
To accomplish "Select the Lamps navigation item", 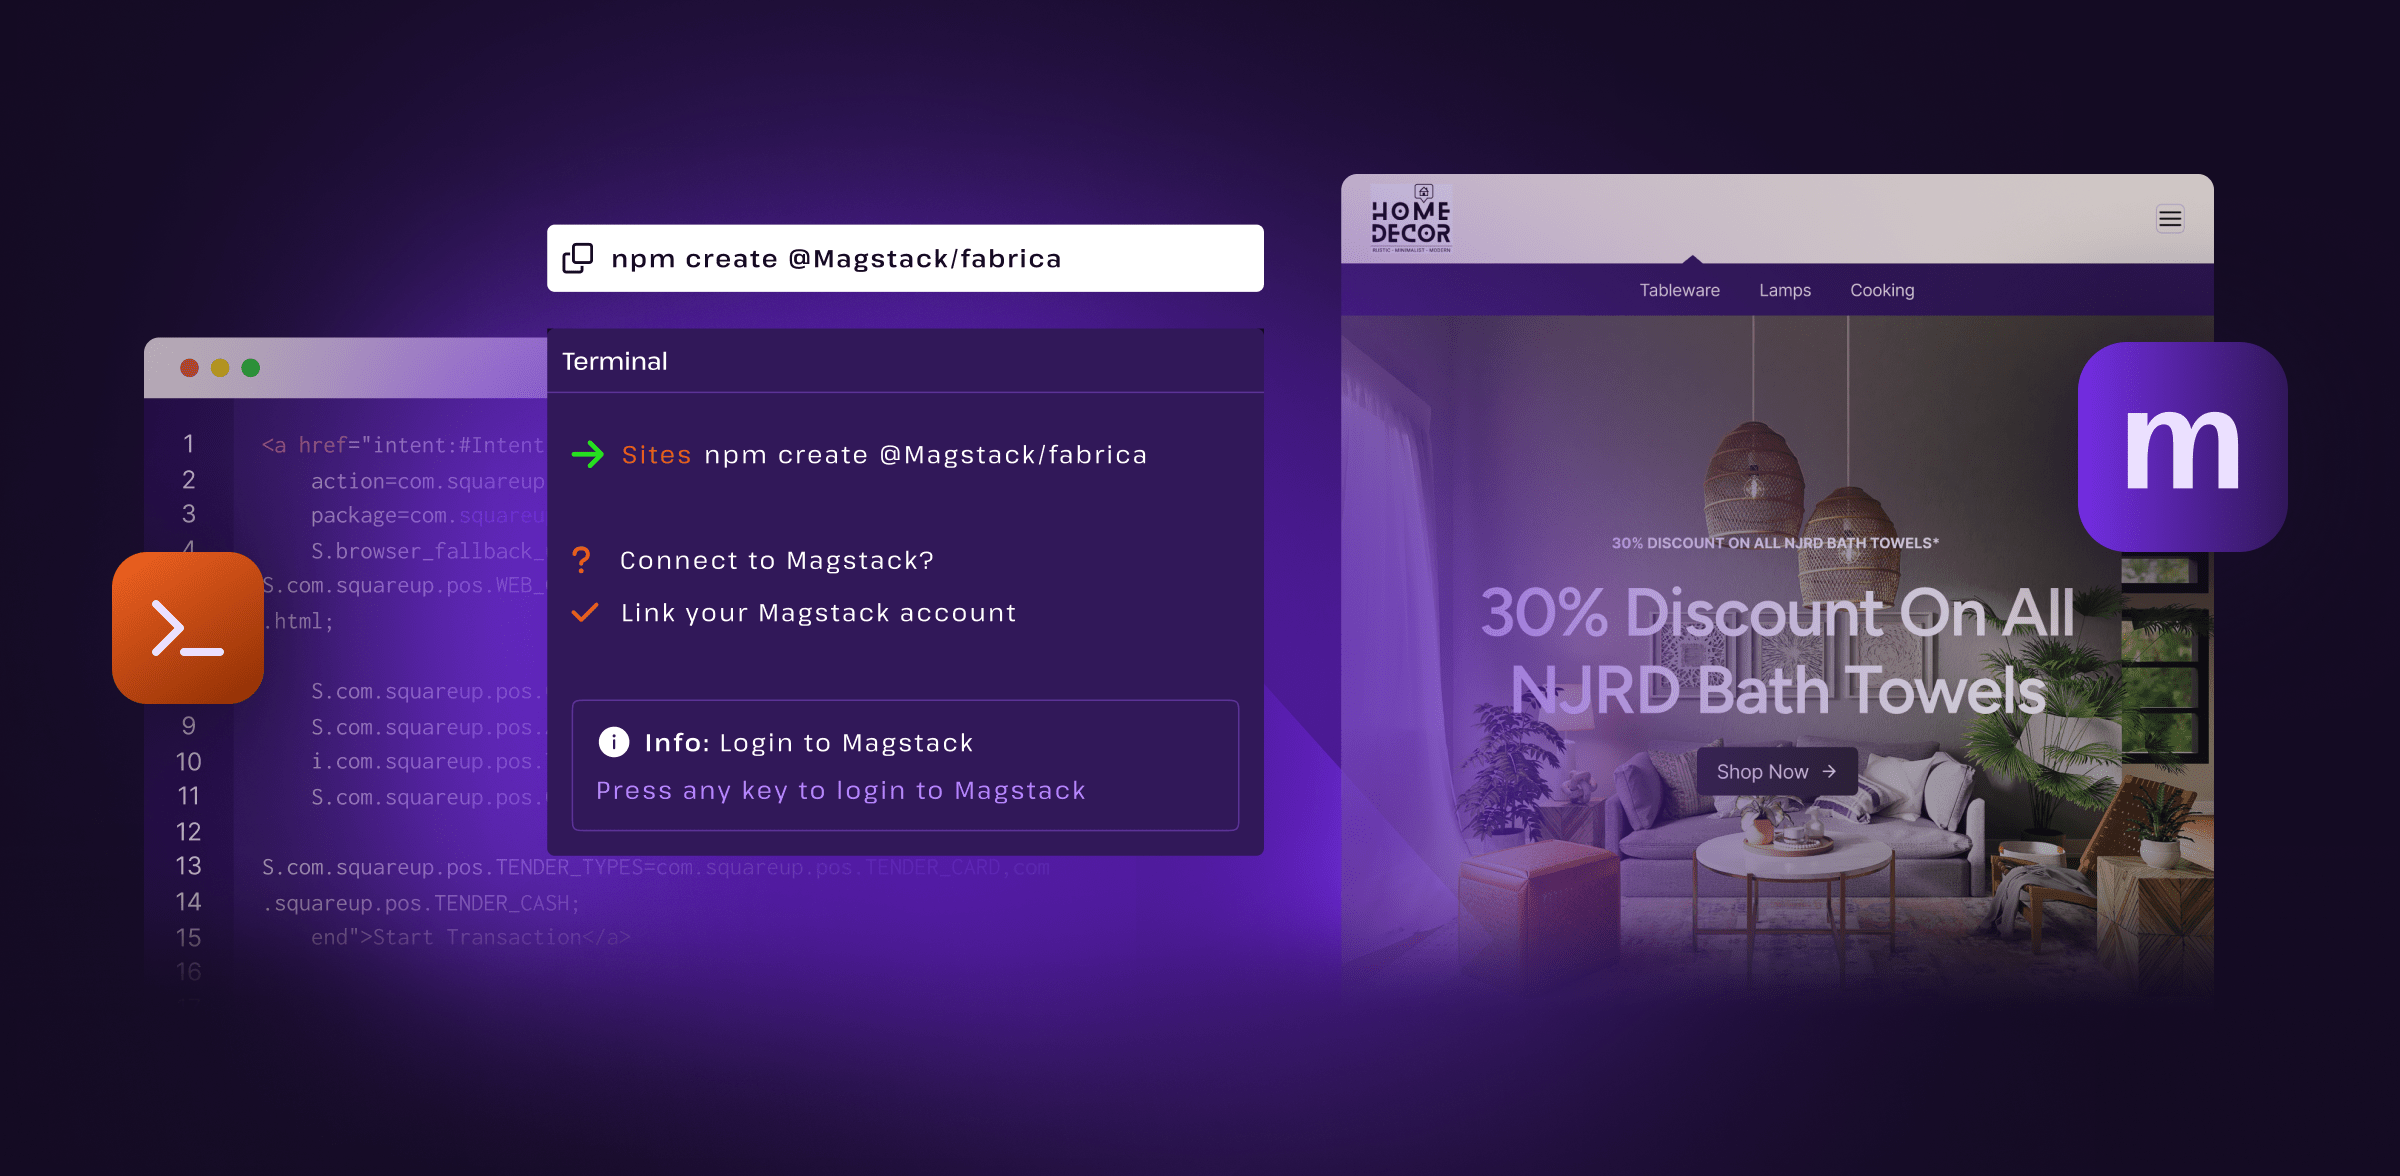I will tap(1784, 290).
